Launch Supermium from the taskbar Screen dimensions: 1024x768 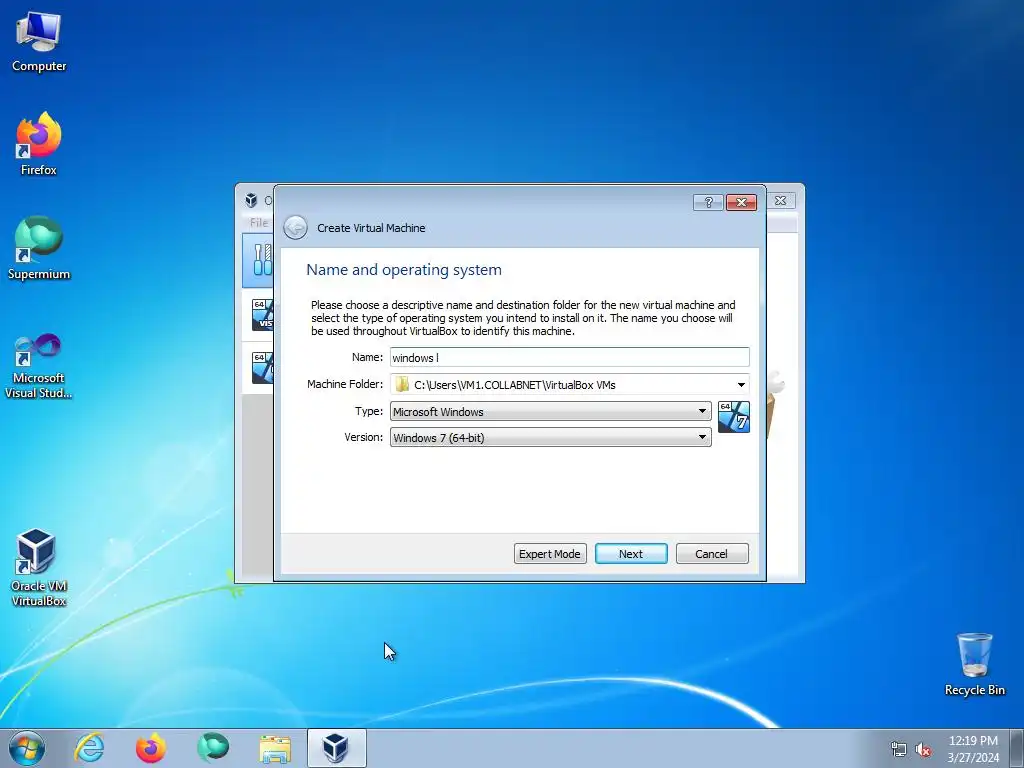tap(213, 748)
